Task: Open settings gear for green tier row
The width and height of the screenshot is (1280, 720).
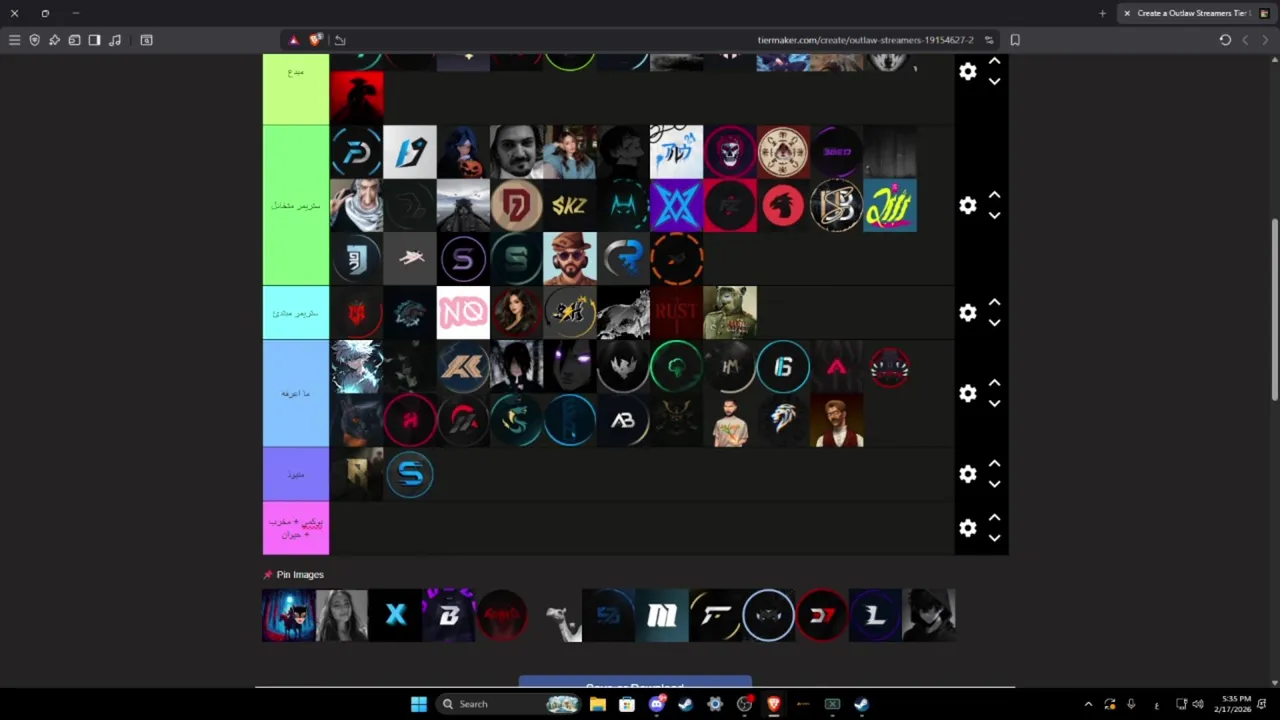Action: [x=967, y=205]
